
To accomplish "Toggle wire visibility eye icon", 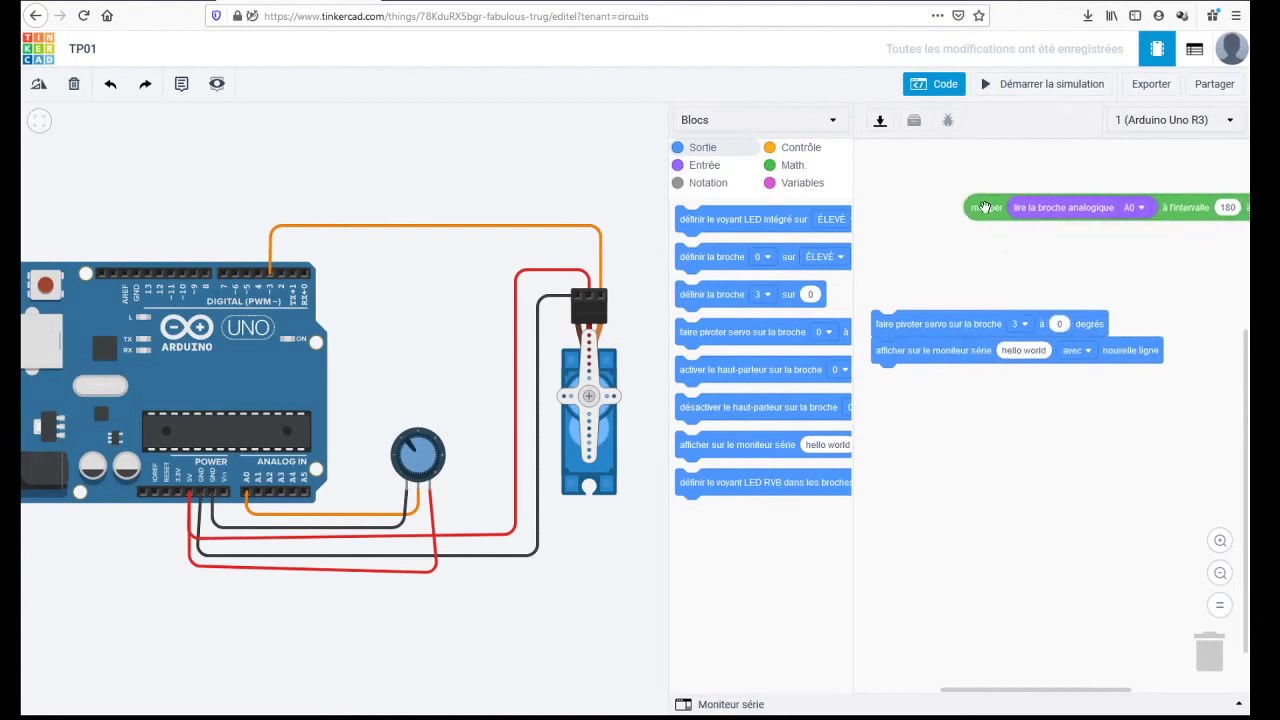I will tap(217, 84).
